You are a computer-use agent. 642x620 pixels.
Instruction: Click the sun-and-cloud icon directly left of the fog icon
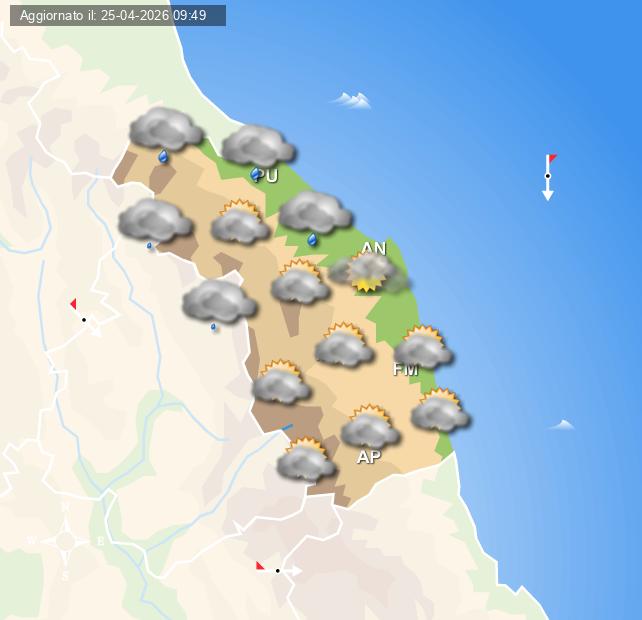[x=300, y=281]
